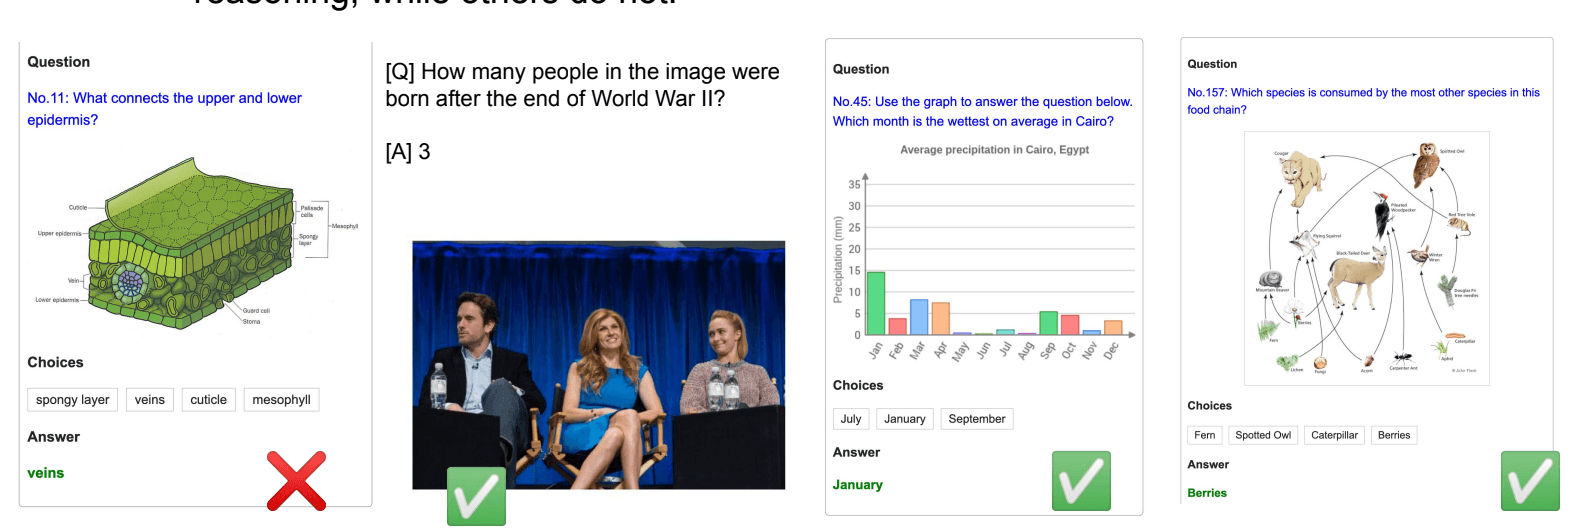1578x530 pixels.
Task: Click the green answer text 'Berries'
Action: tap(1207, 493)
